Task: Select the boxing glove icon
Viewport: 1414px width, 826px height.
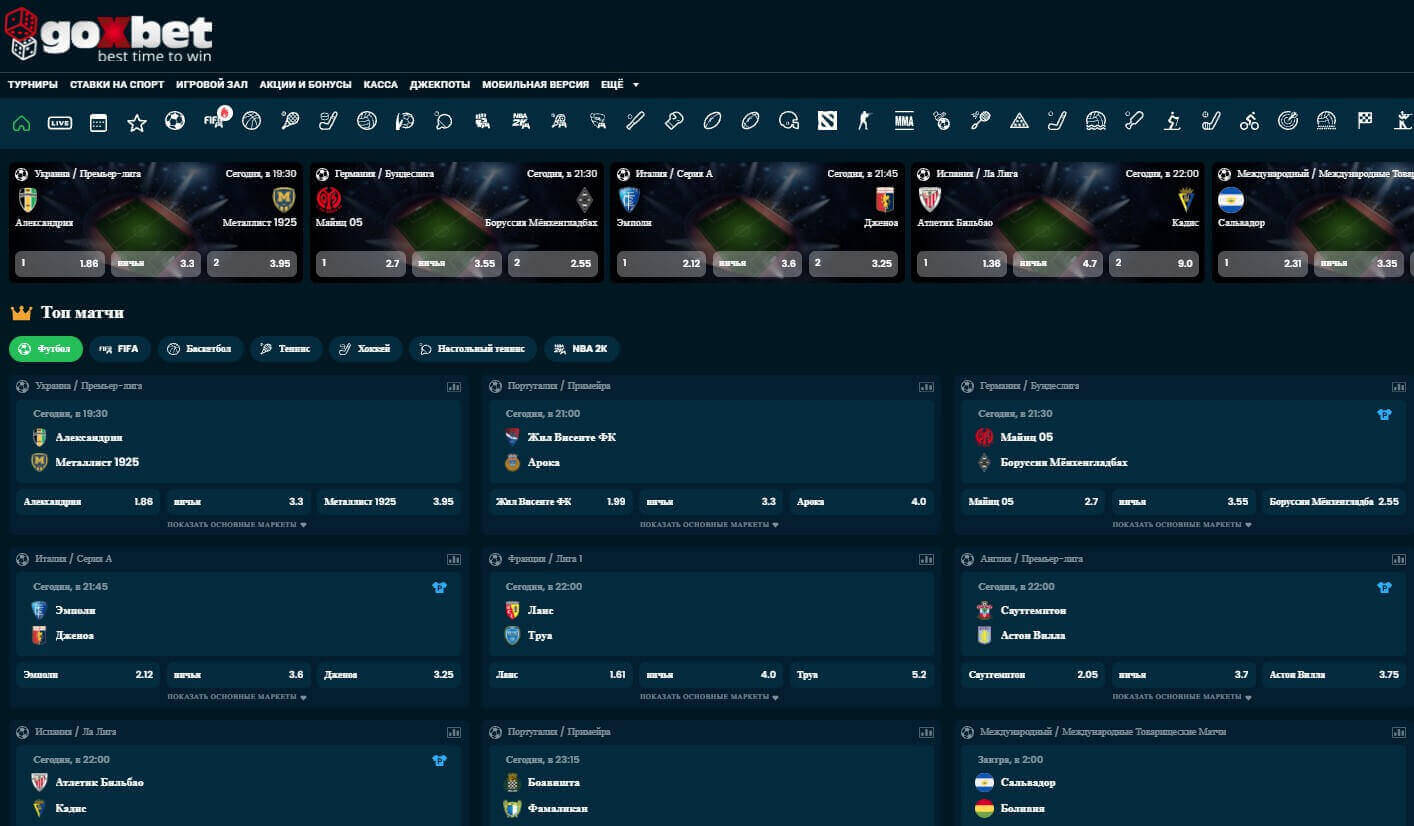Action: point(674,121)
